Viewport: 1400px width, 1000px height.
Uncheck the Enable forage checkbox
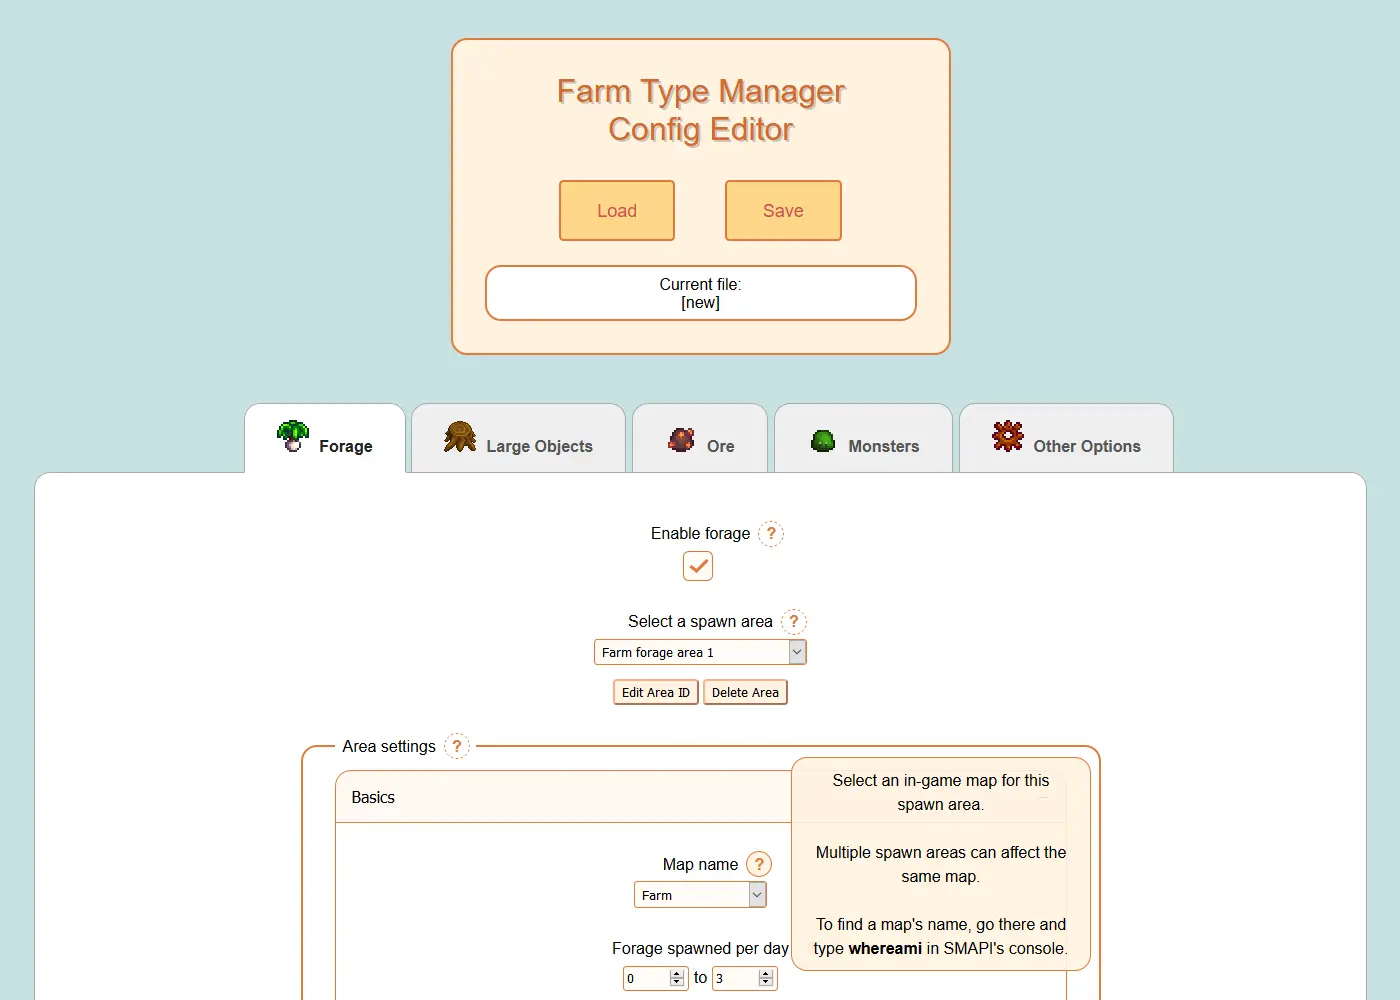698,566
